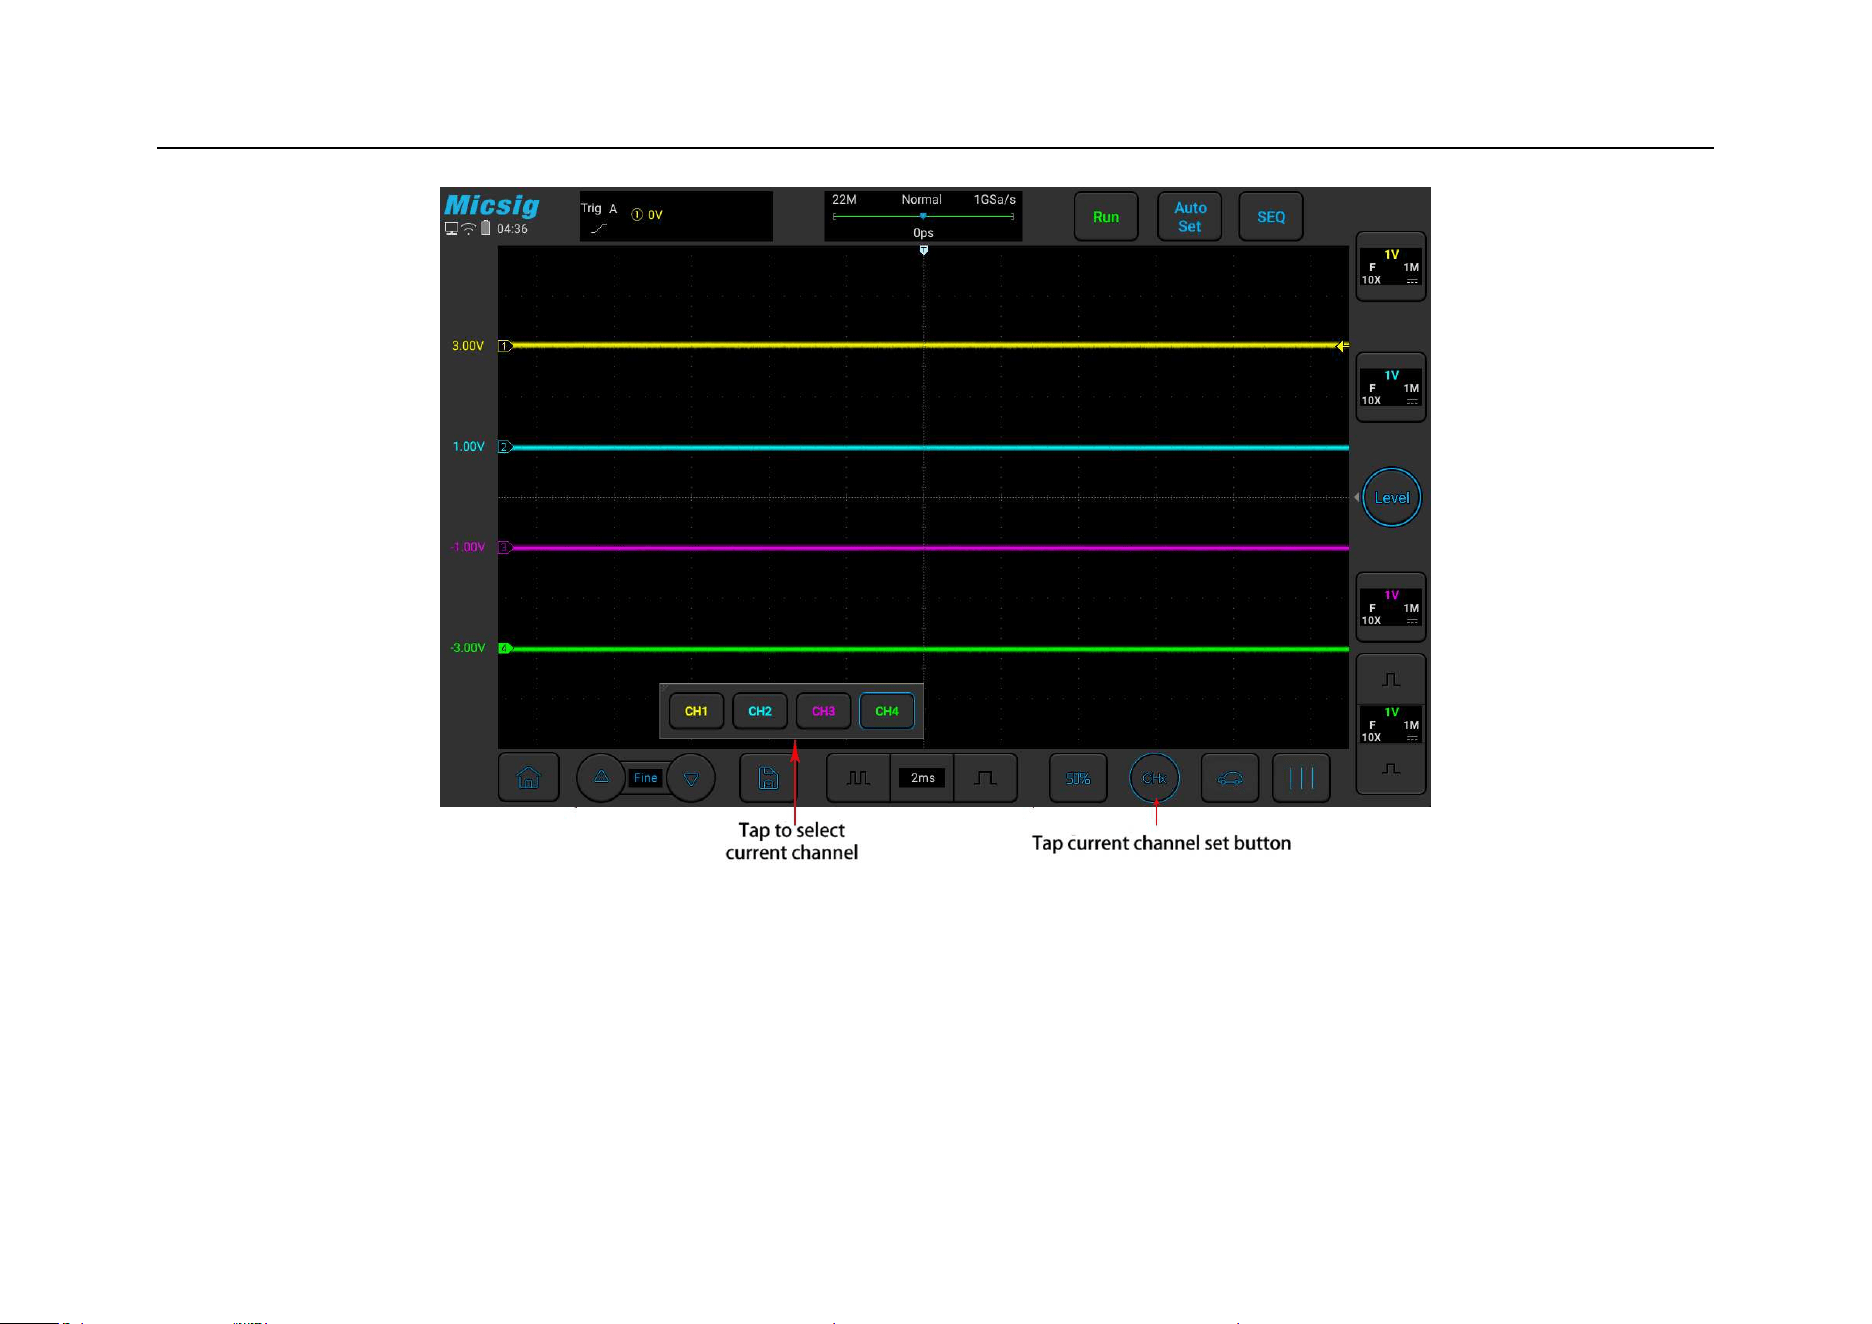Toggle the Fine adjustment mode label

click(646, 778)
